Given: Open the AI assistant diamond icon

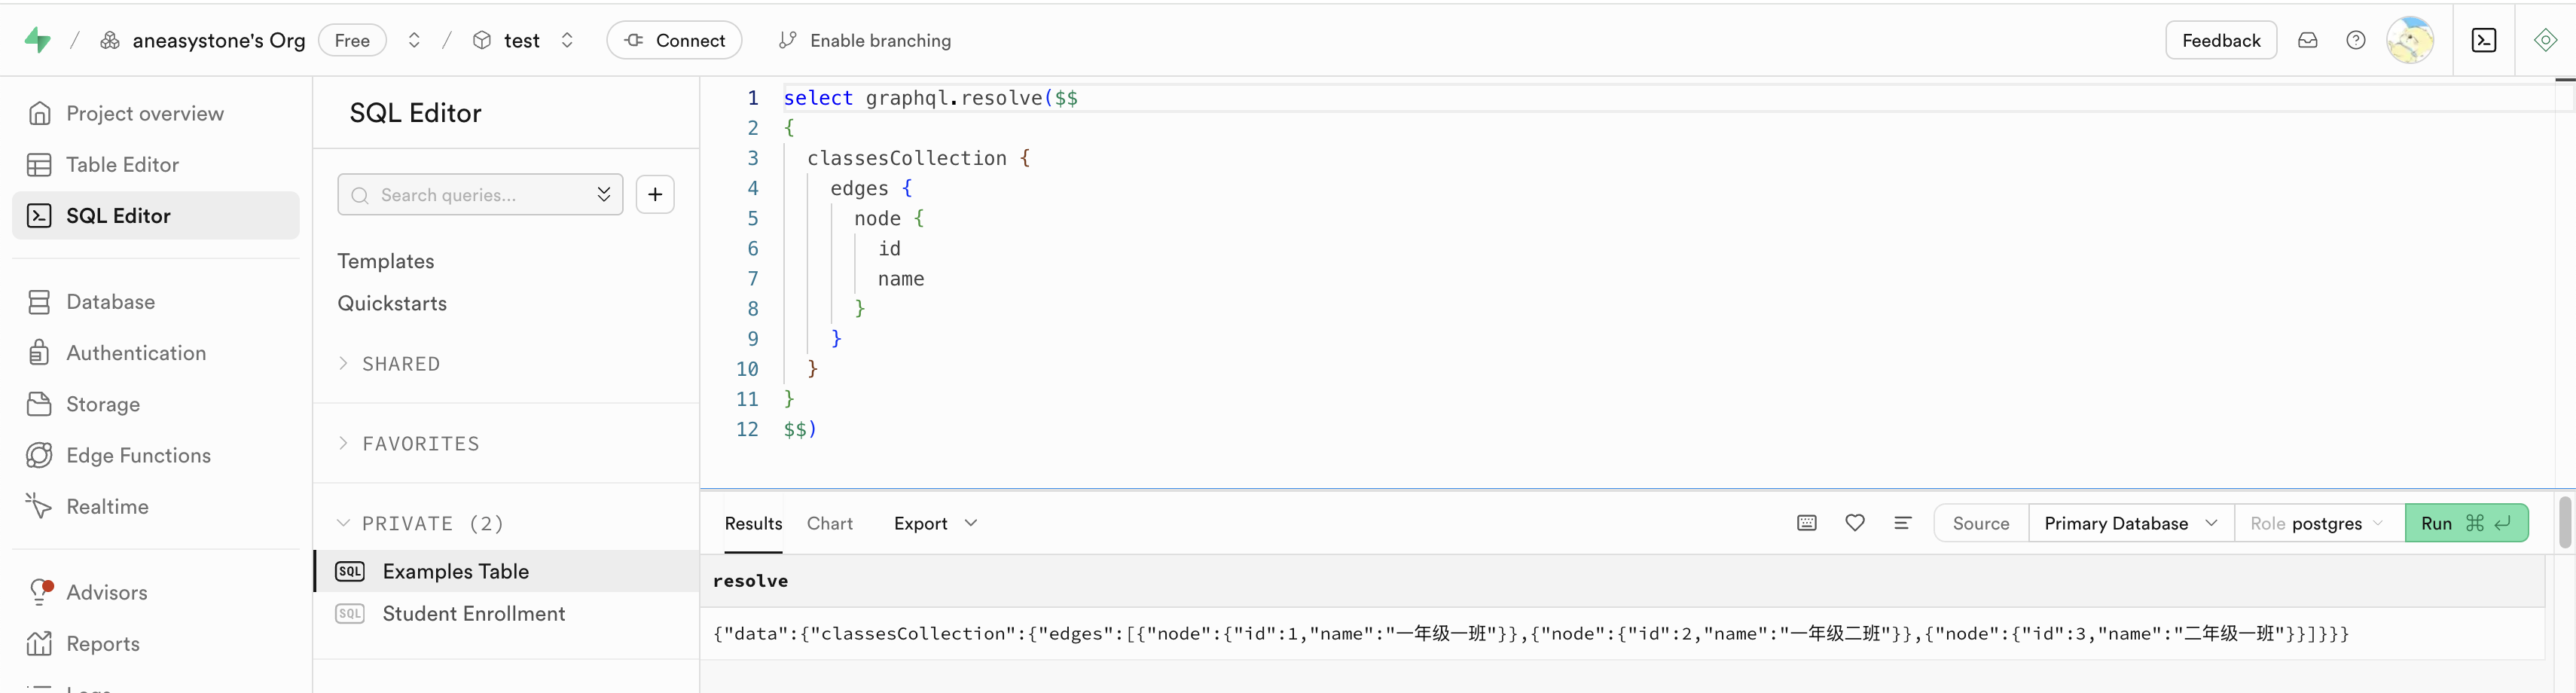Looking at the screenshot, I should tap(2545, 40).
